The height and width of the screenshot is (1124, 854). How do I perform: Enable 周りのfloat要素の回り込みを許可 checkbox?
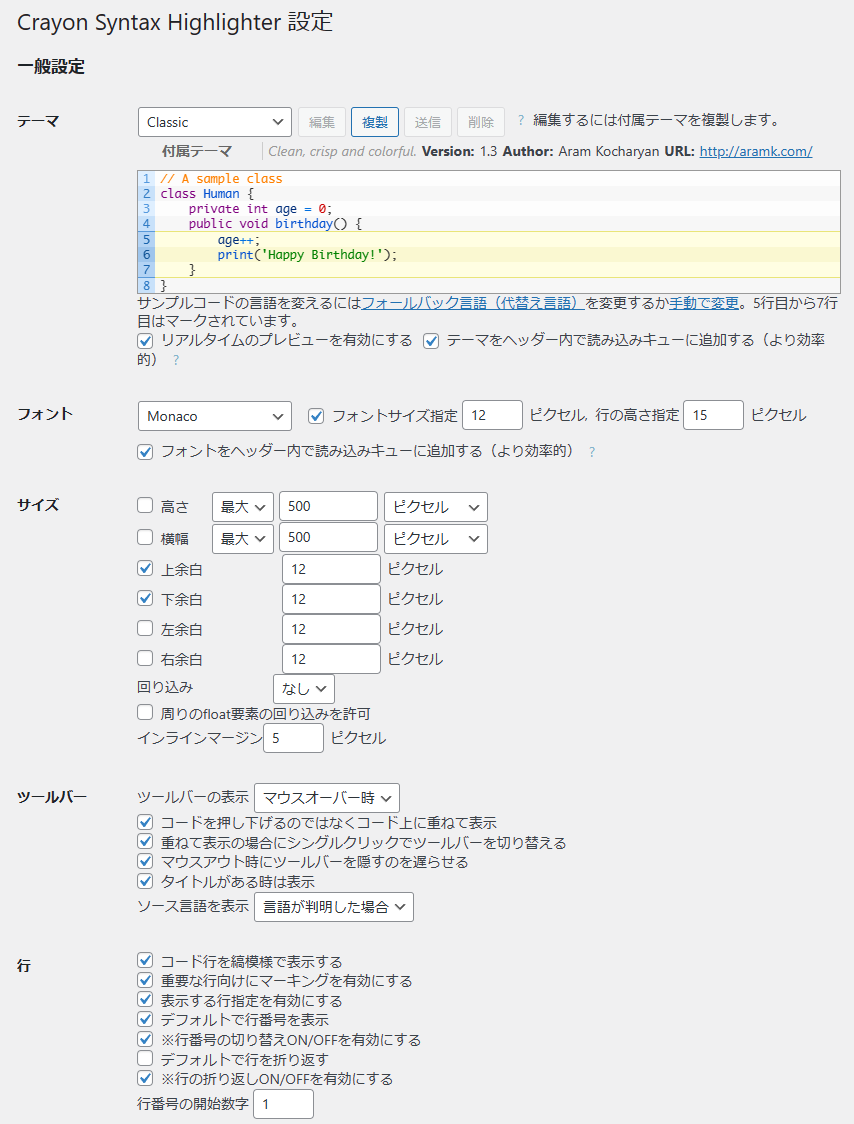pyautogui.click(x=146, y=713)
